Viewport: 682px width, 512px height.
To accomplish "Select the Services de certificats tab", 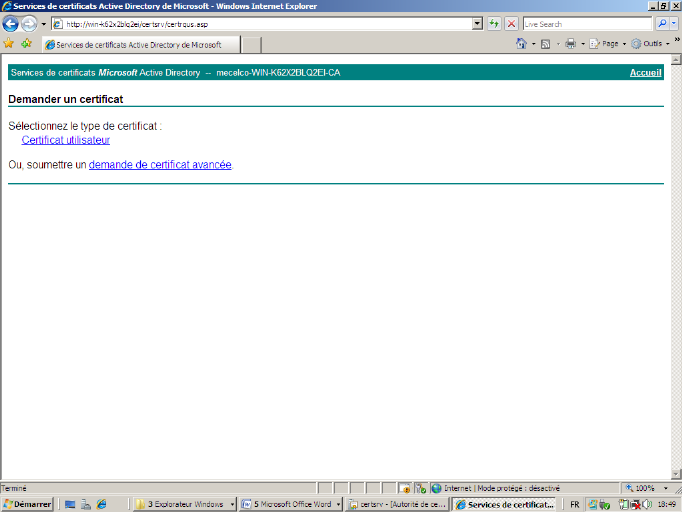I will pyautogui.click(x=141, y=45).
